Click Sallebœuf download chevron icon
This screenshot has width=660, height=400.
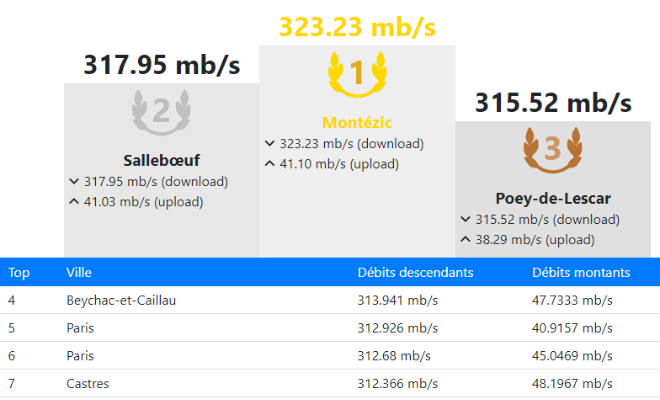[x=74, y=182]
